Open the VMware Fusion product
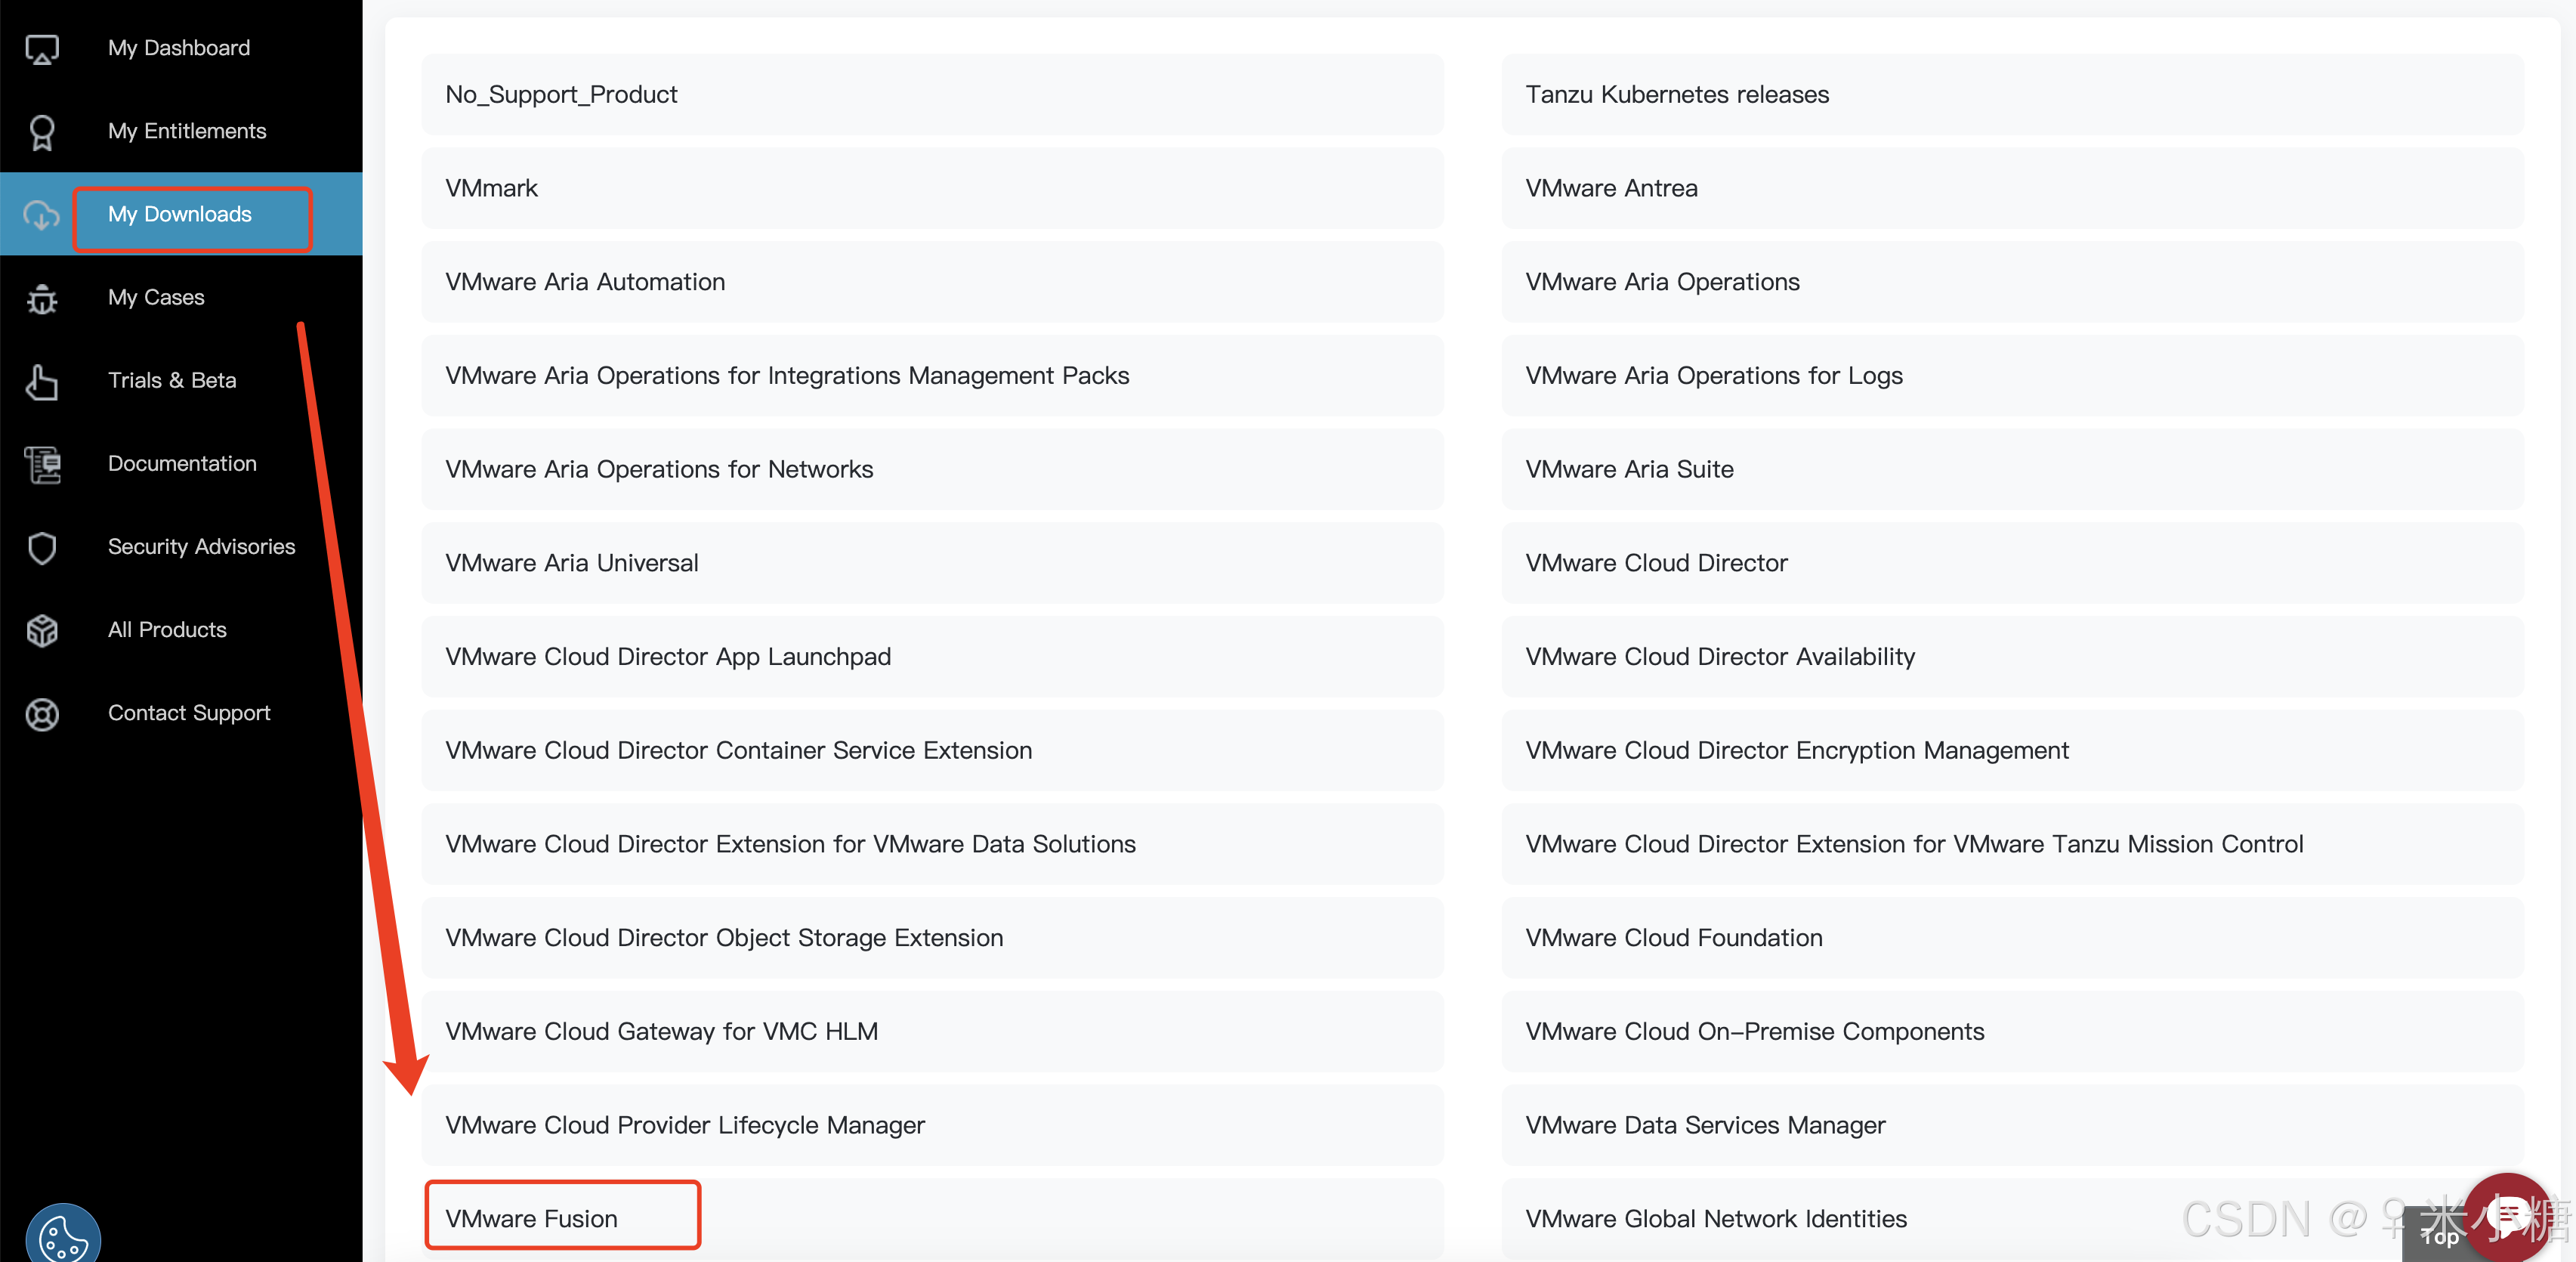The image size is (2576, 1262). (532, 1218)
